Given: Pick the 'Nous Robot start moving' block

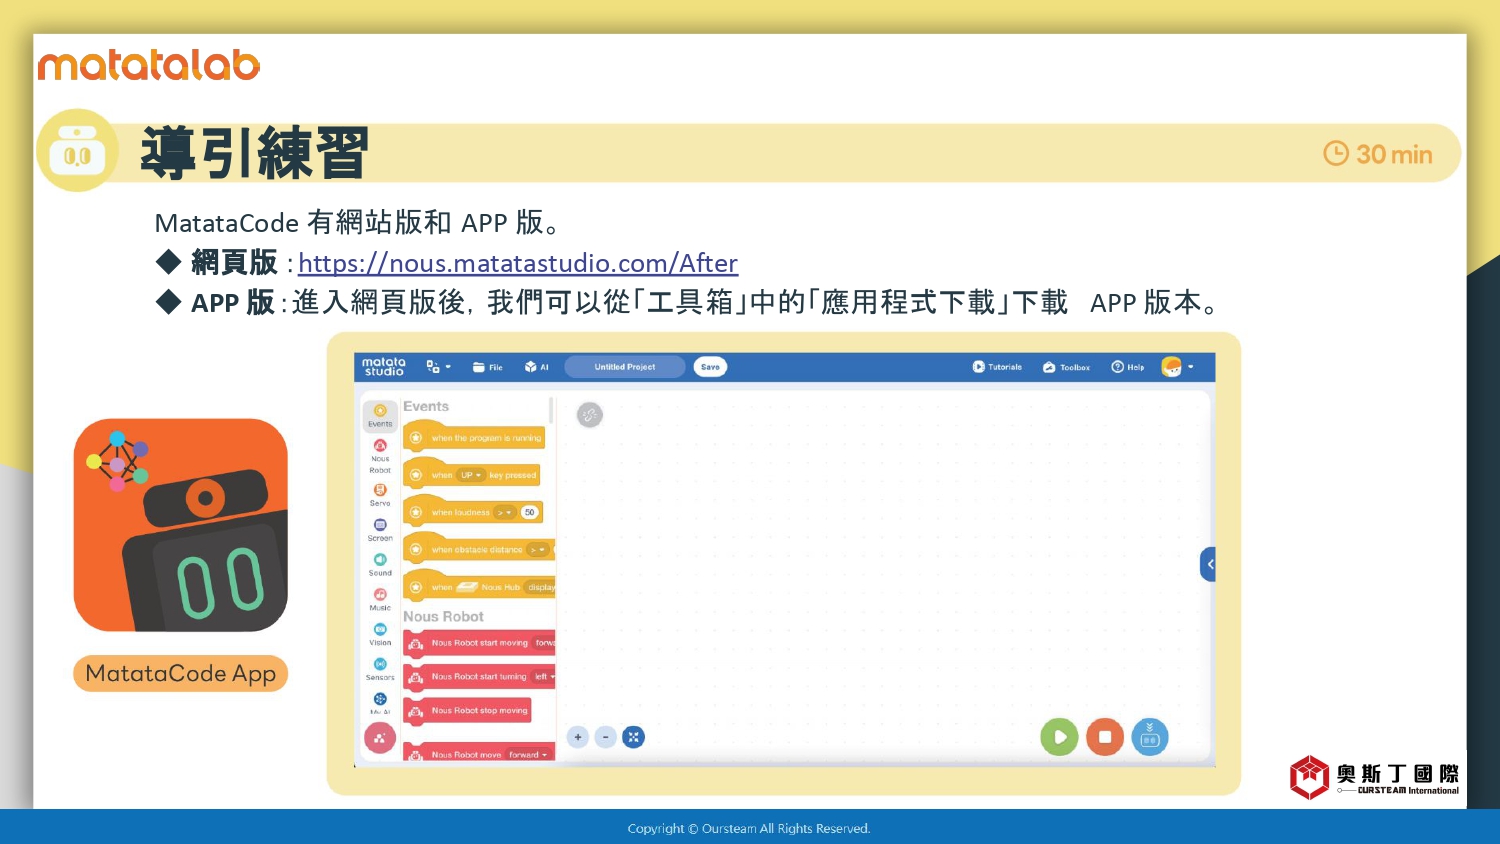Looking at the screenshot, I should pyautogui.click(x=479, y=643).
